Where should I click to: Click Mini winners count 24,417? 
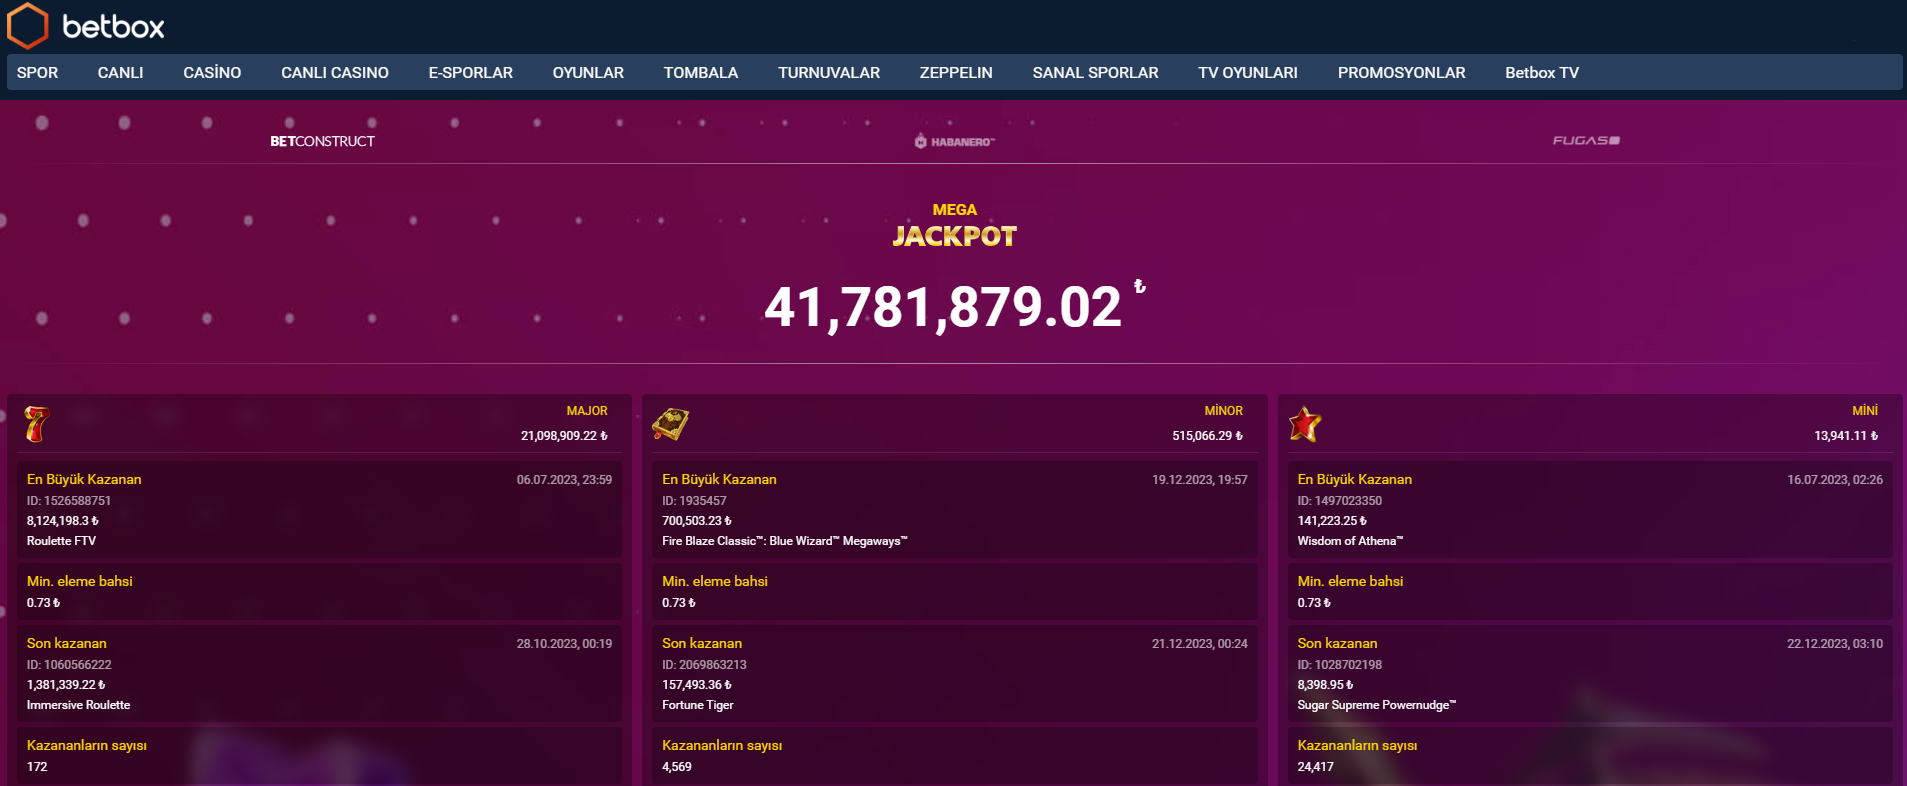(x=1315, y=767)
